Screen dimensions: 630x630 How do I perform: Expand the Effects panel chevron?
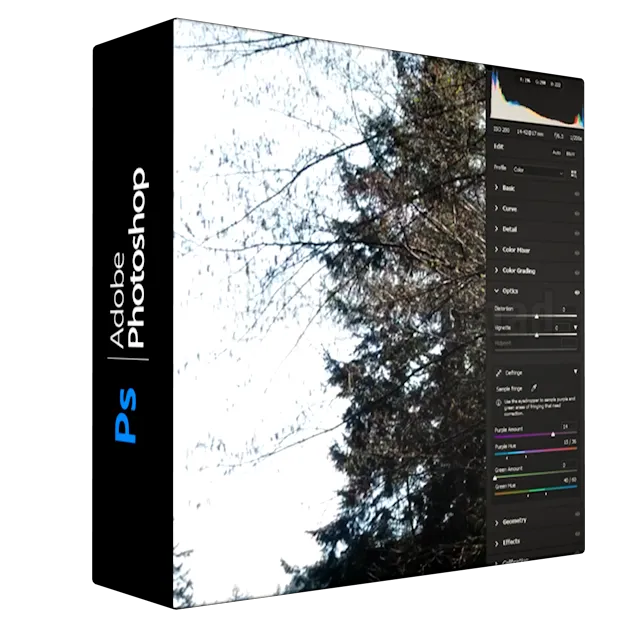[x=497, y=543]
